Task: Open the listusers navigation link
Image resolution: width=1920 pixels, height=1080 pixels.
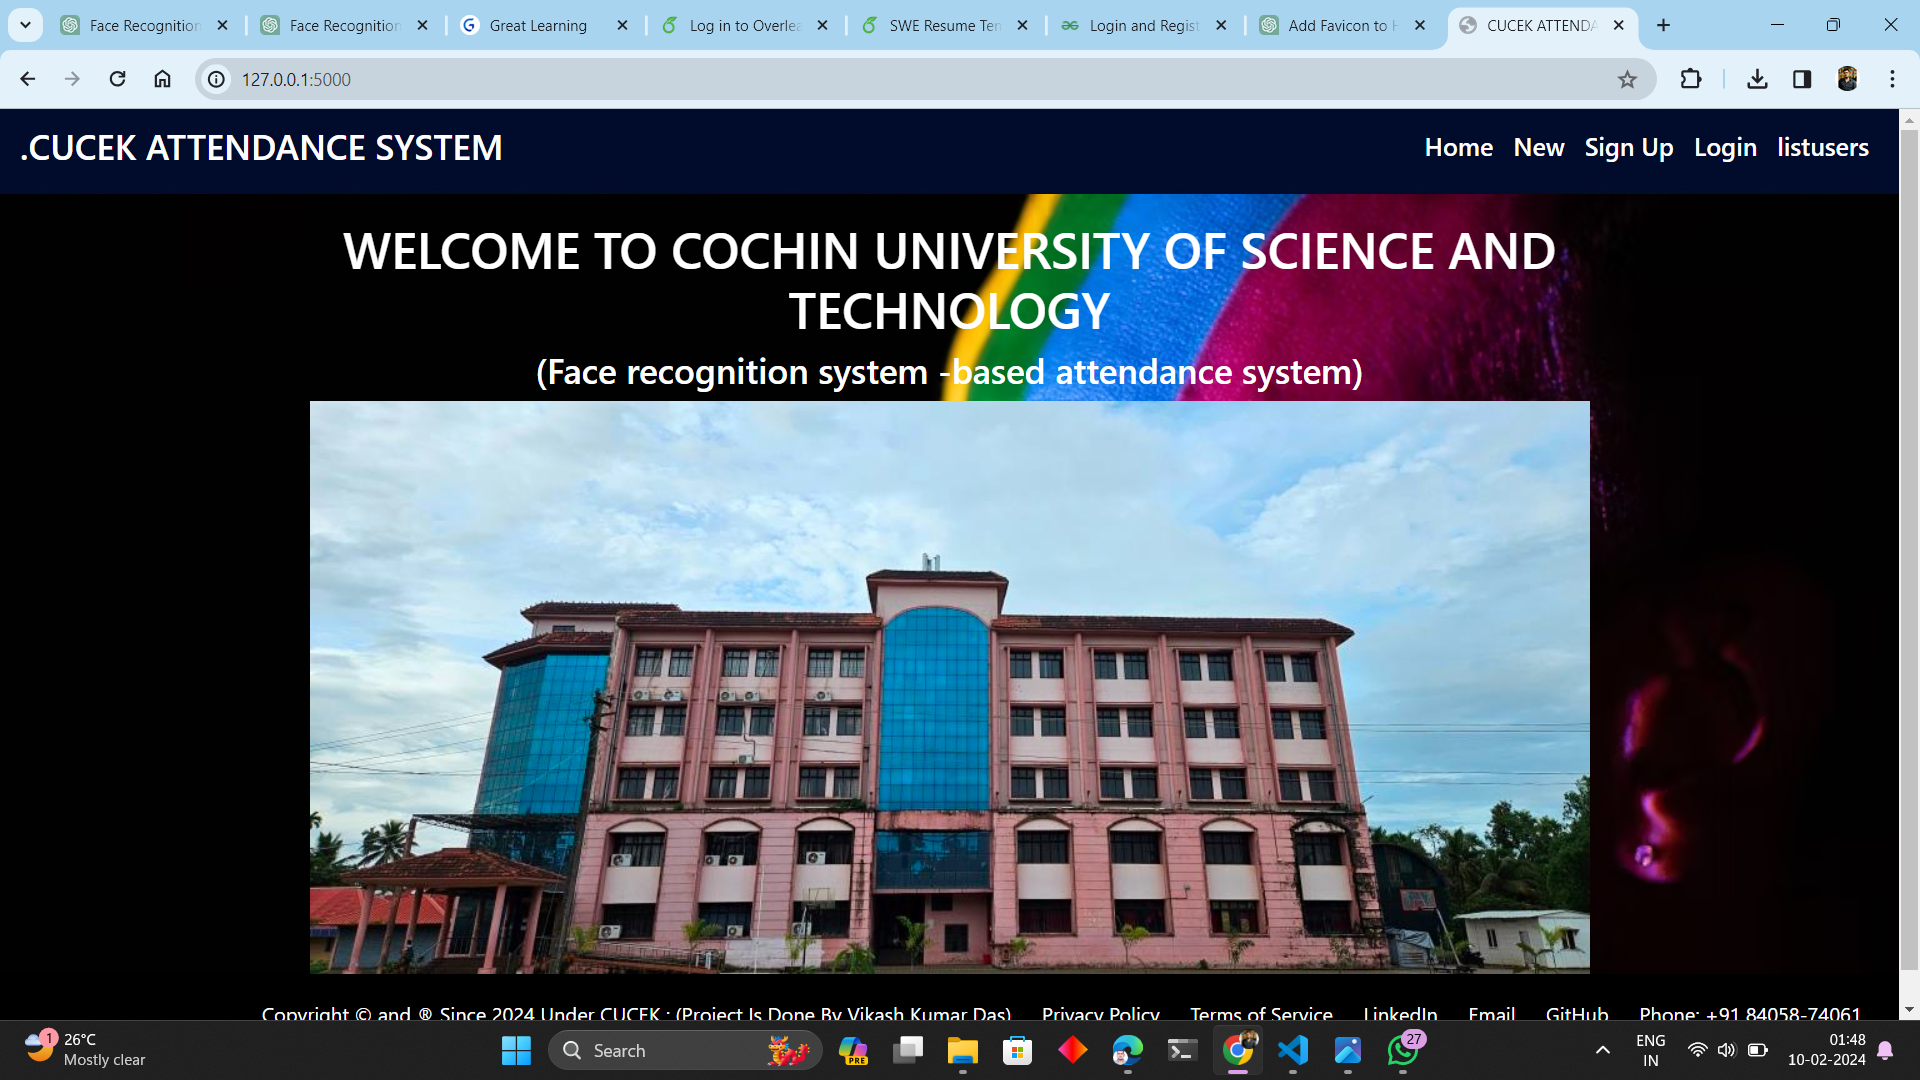Action: coord(1822,147)
